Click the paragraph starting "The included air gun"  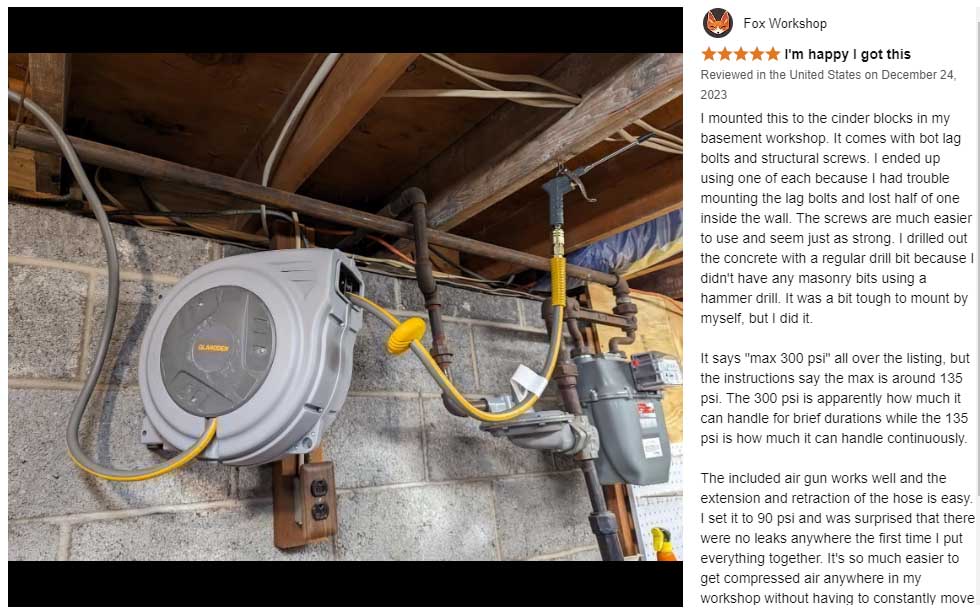[x=837, y=538]
